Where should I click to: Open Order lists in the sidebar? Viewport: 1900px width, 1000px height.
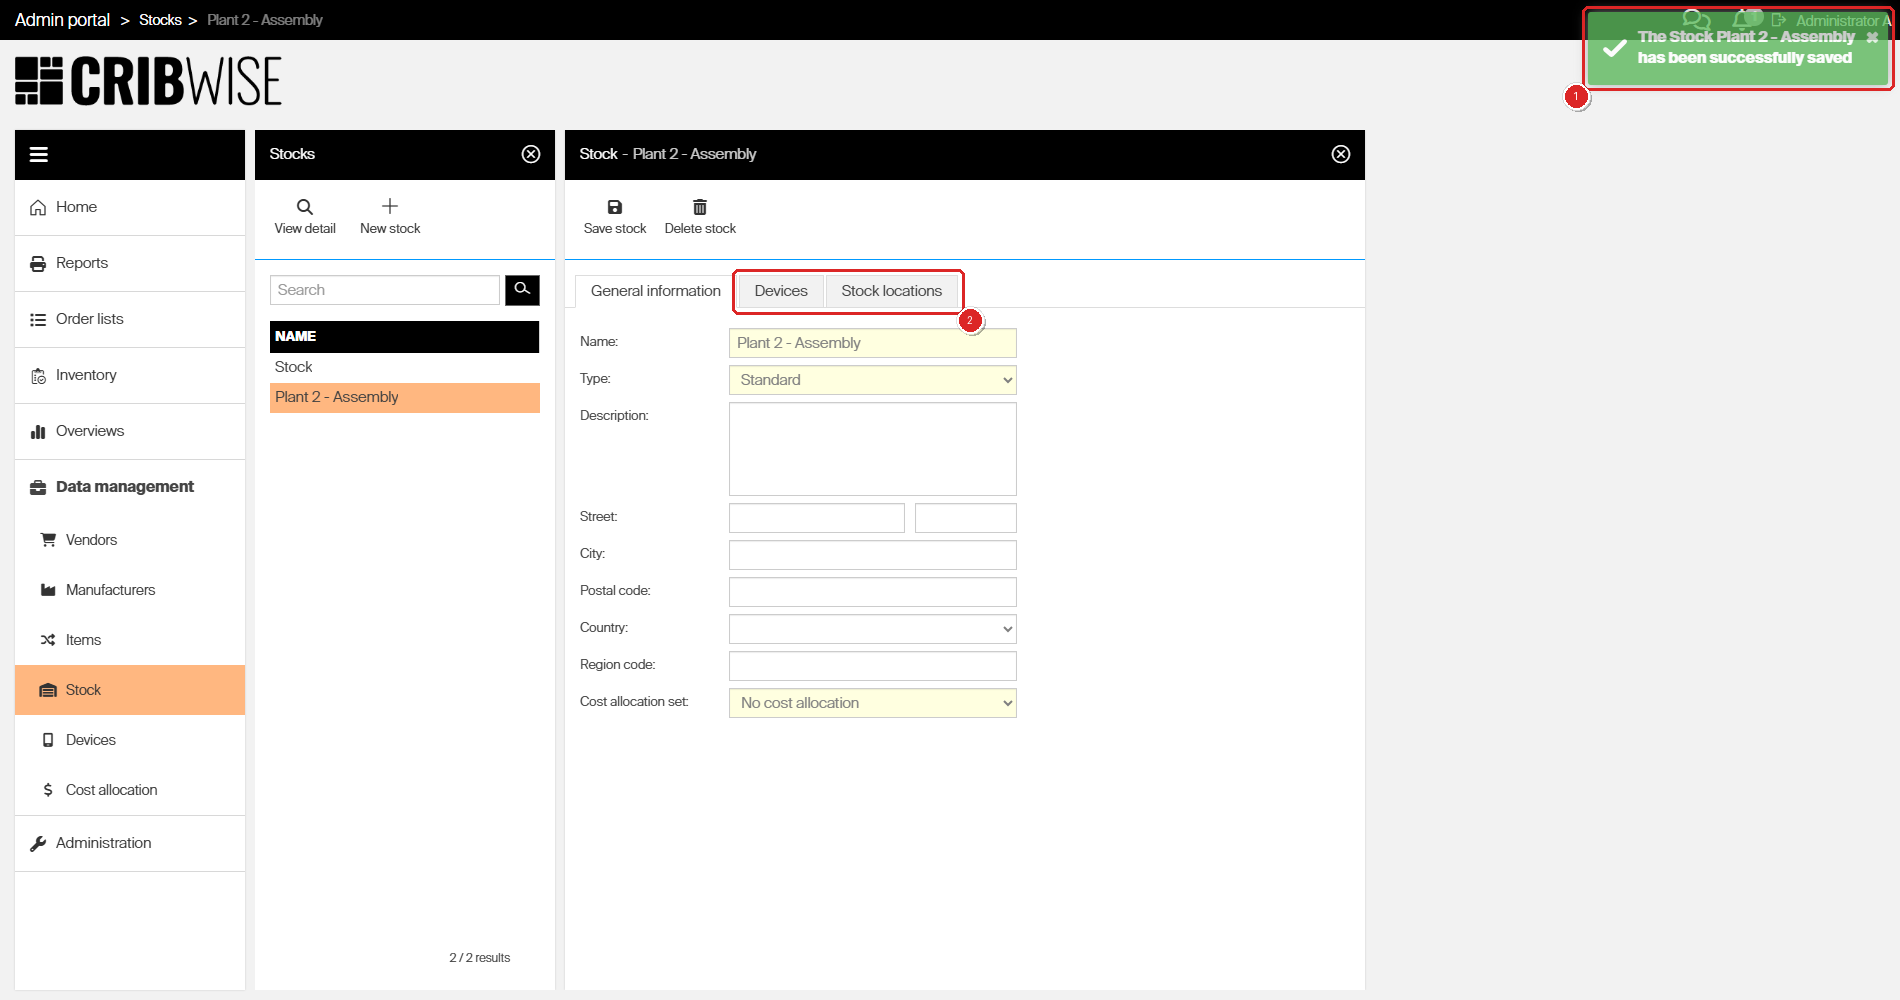point(130,319)
